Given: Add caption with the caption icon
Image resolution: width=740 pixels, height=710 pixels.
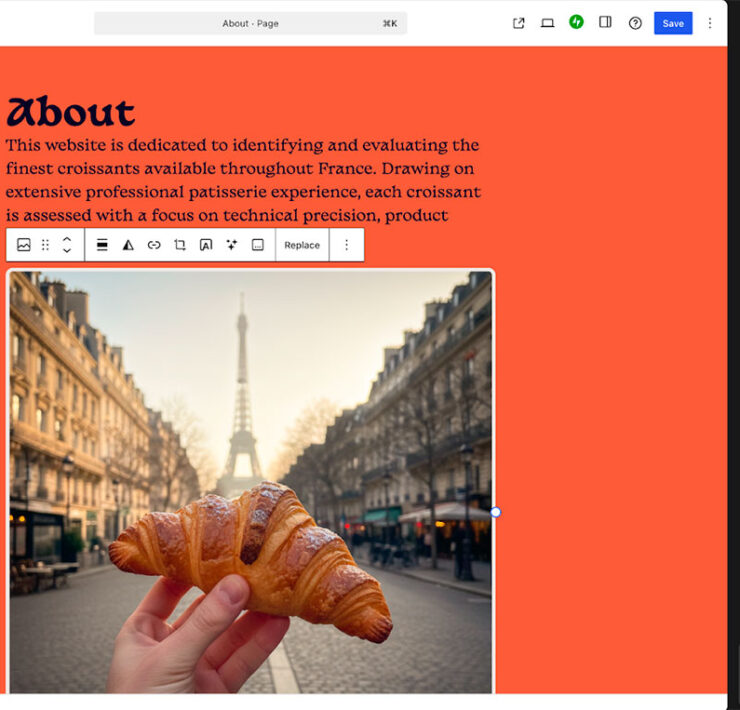Looking at the screenshot, I should tap(258, 245).
